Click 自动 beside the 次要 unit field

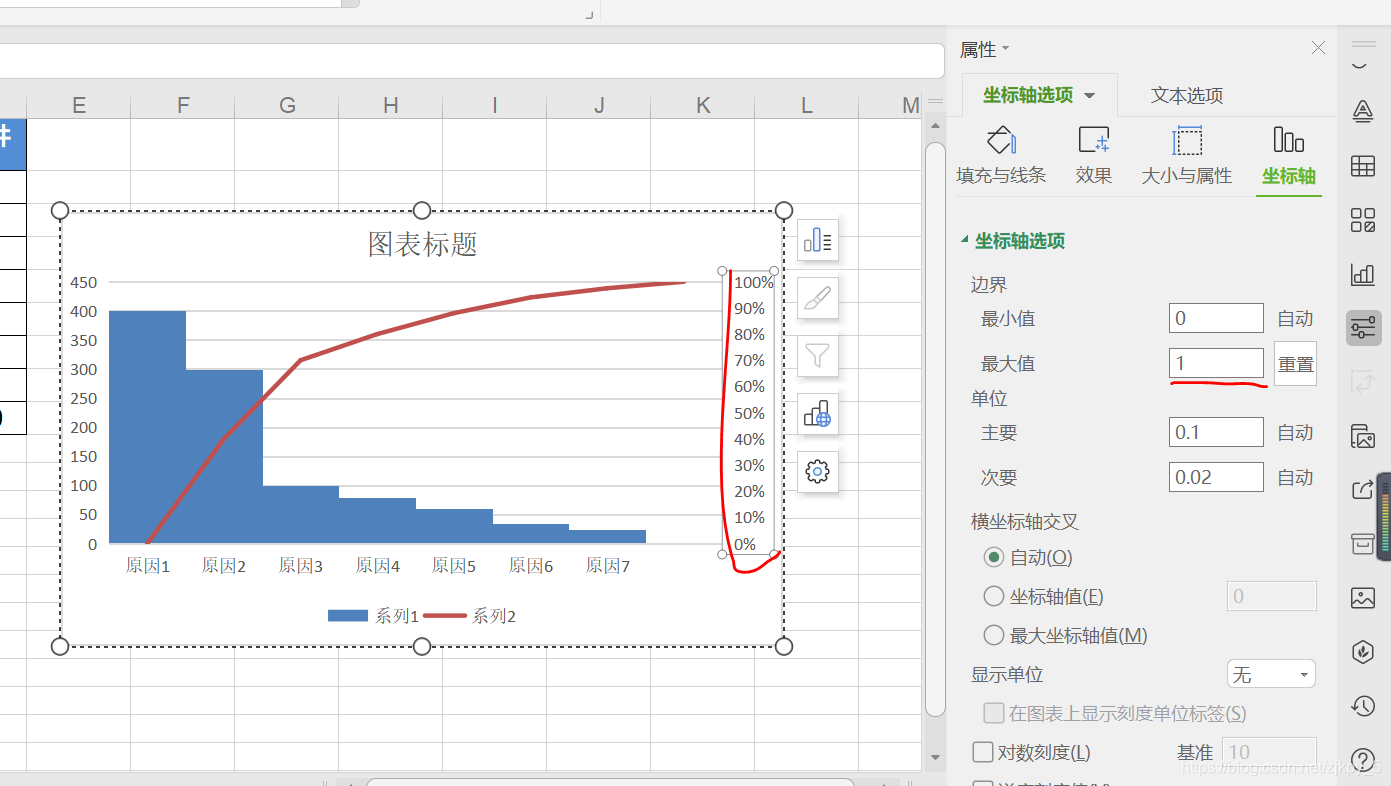coord(1295,477)
